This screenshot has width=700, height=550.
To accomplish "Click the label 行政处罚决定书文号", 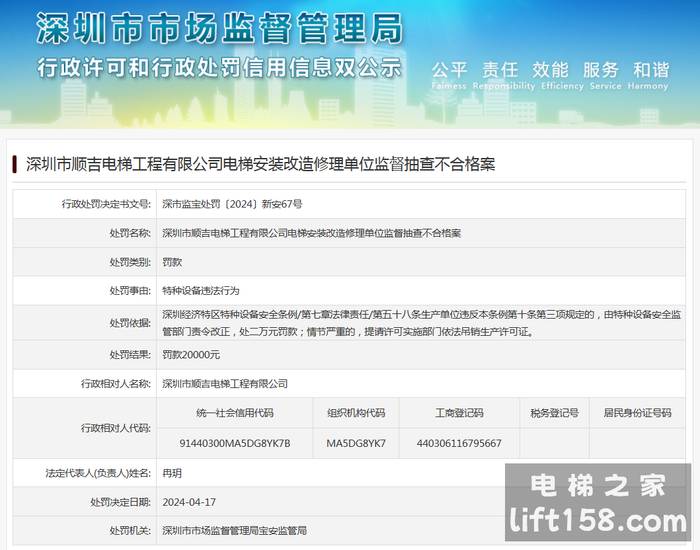I will coord(106,204).
